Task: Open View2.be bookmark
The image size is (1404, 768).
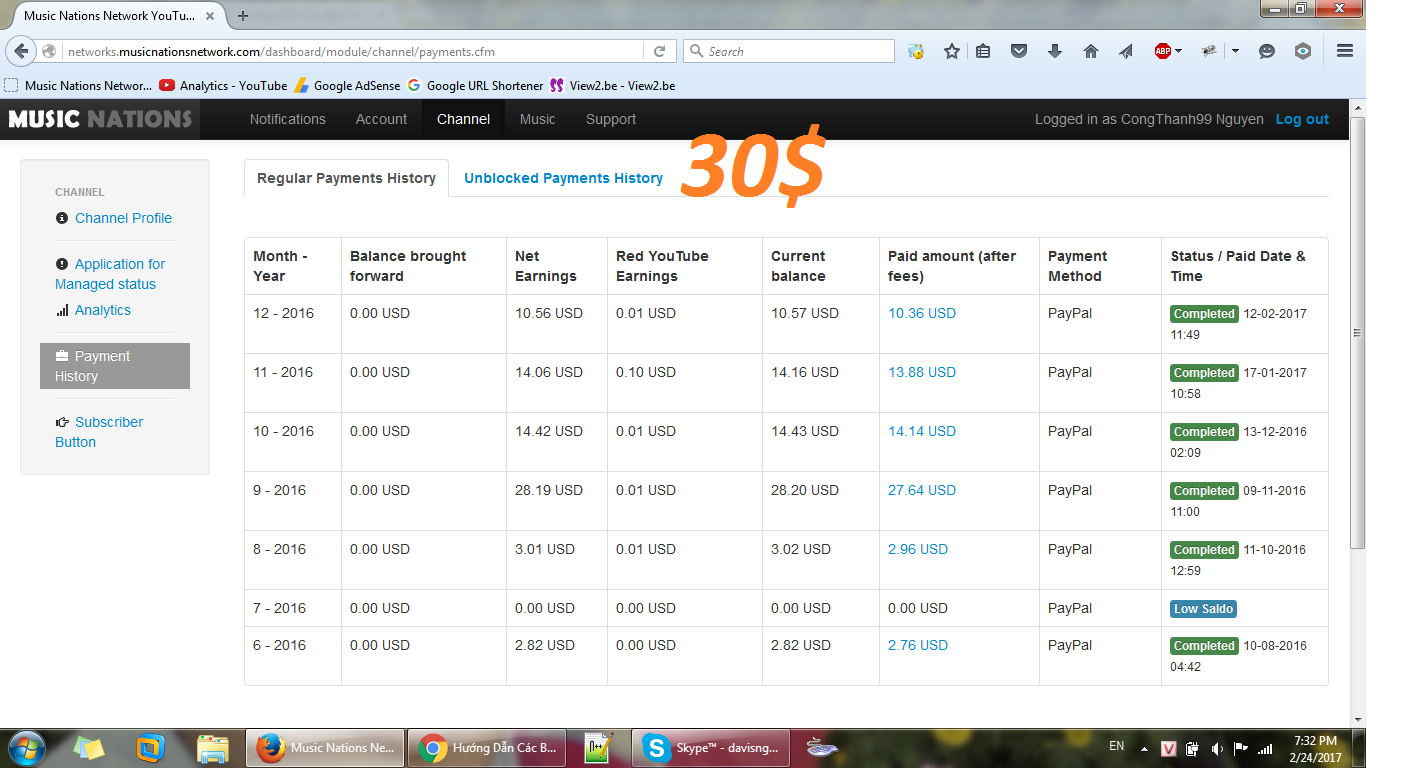Action: 612,86
